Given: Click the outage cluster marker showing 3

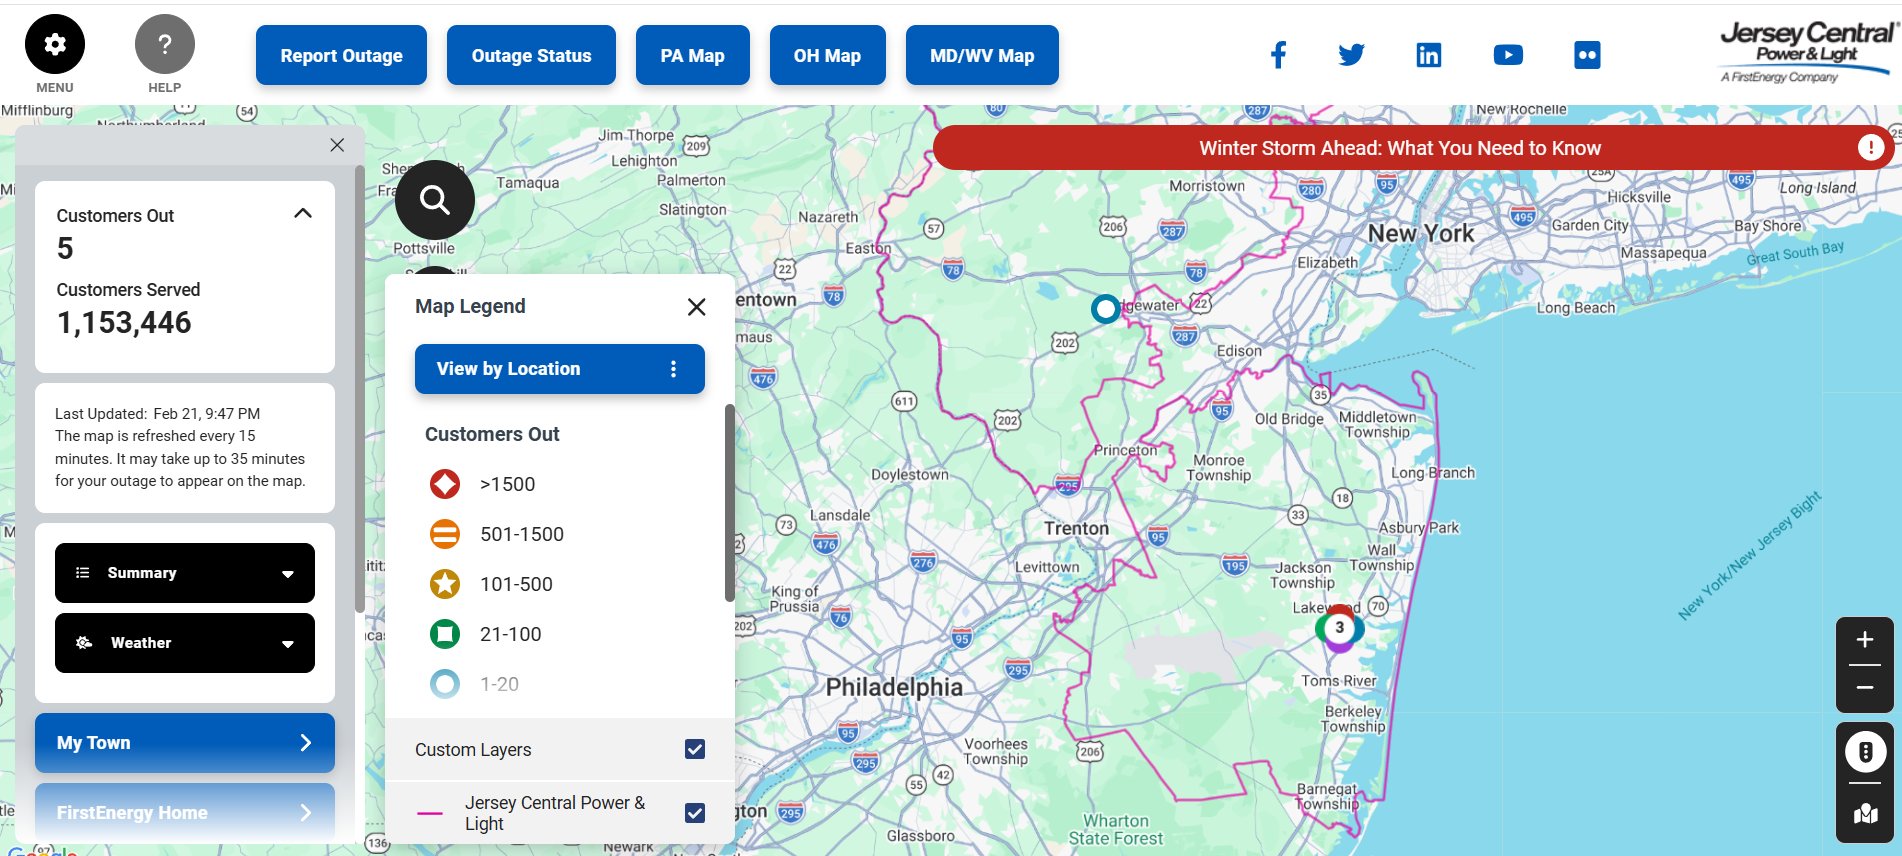Looking at the screenshot, I should [1340, 628].
